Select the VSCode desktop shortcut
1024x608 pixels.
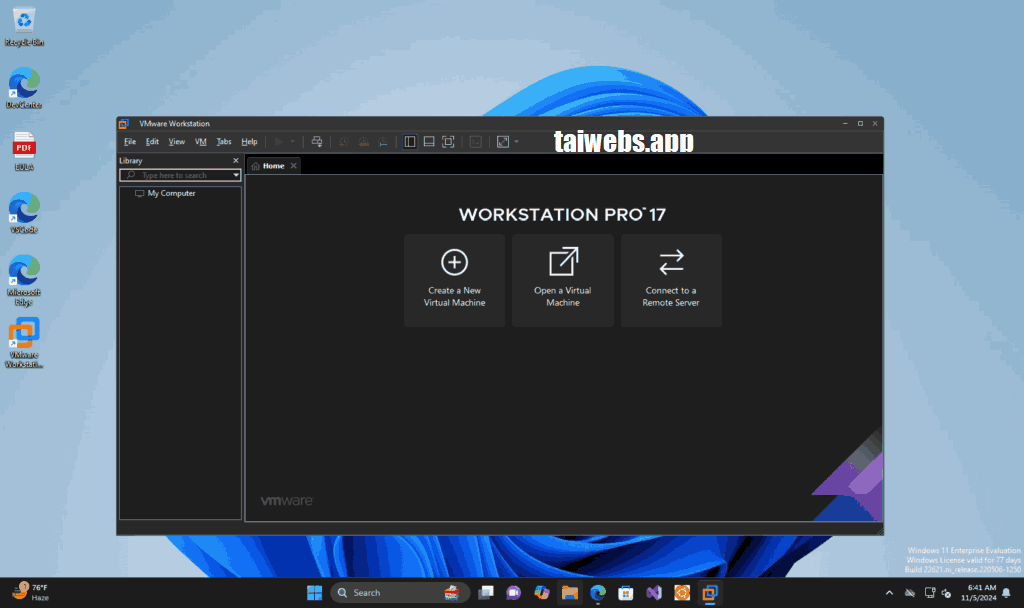[24, 214]
